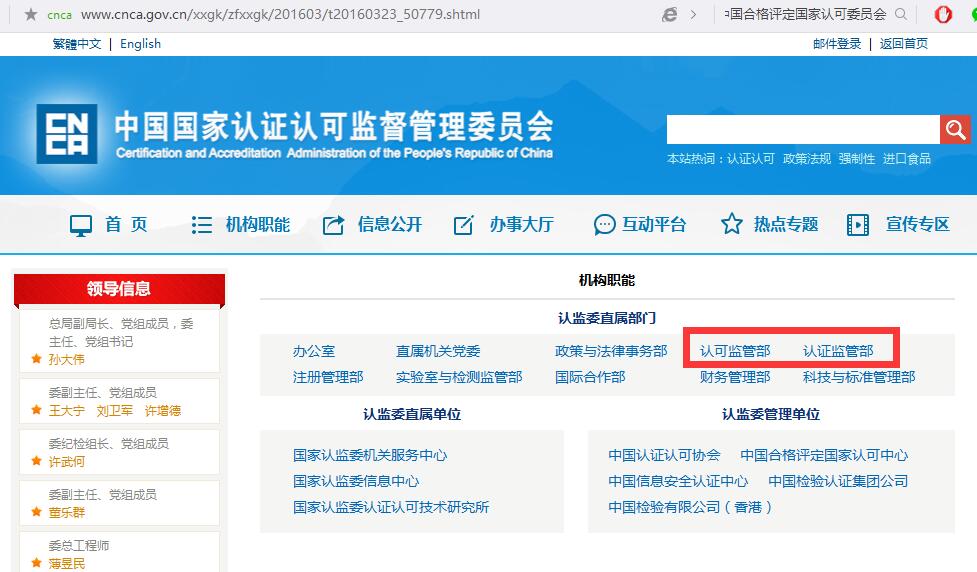Open 直属机关党委 link
The image size is (977, 572).
pyautogui.click(x=438, y=351)
